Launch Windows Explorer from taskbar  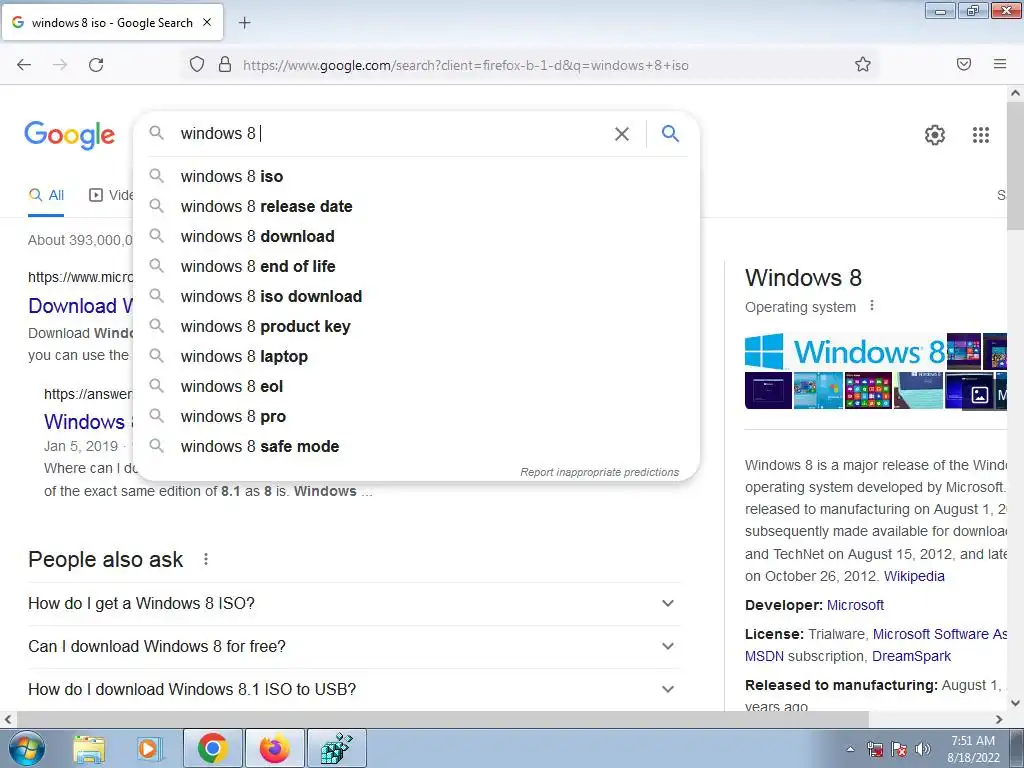click(89, 749)
